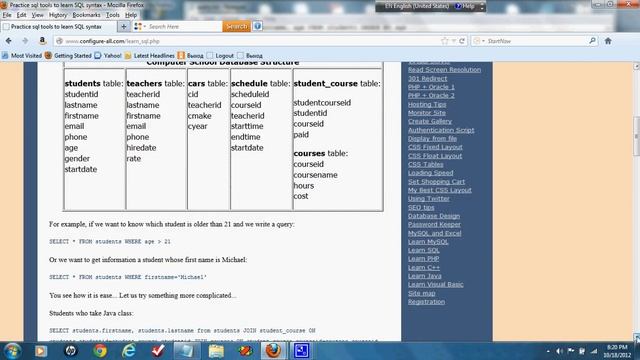Bookmark this page with the star icon

[x=444, y=41]
